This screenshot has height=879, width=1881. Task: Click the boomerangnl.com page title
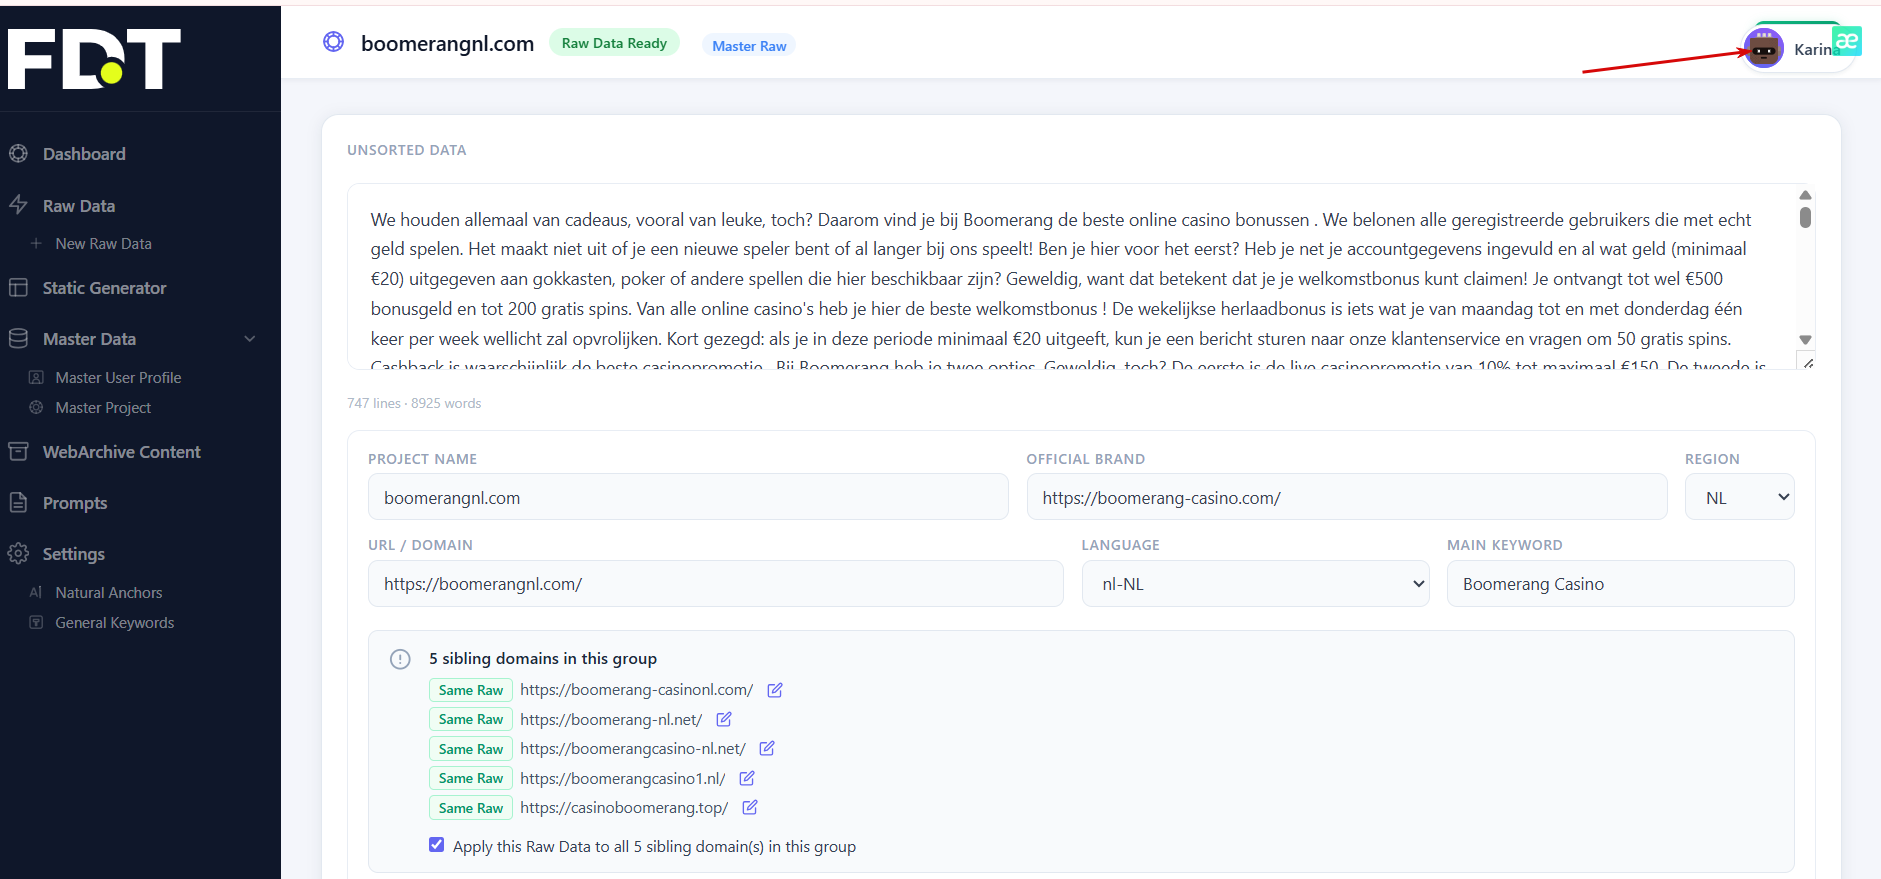point(447,43)
